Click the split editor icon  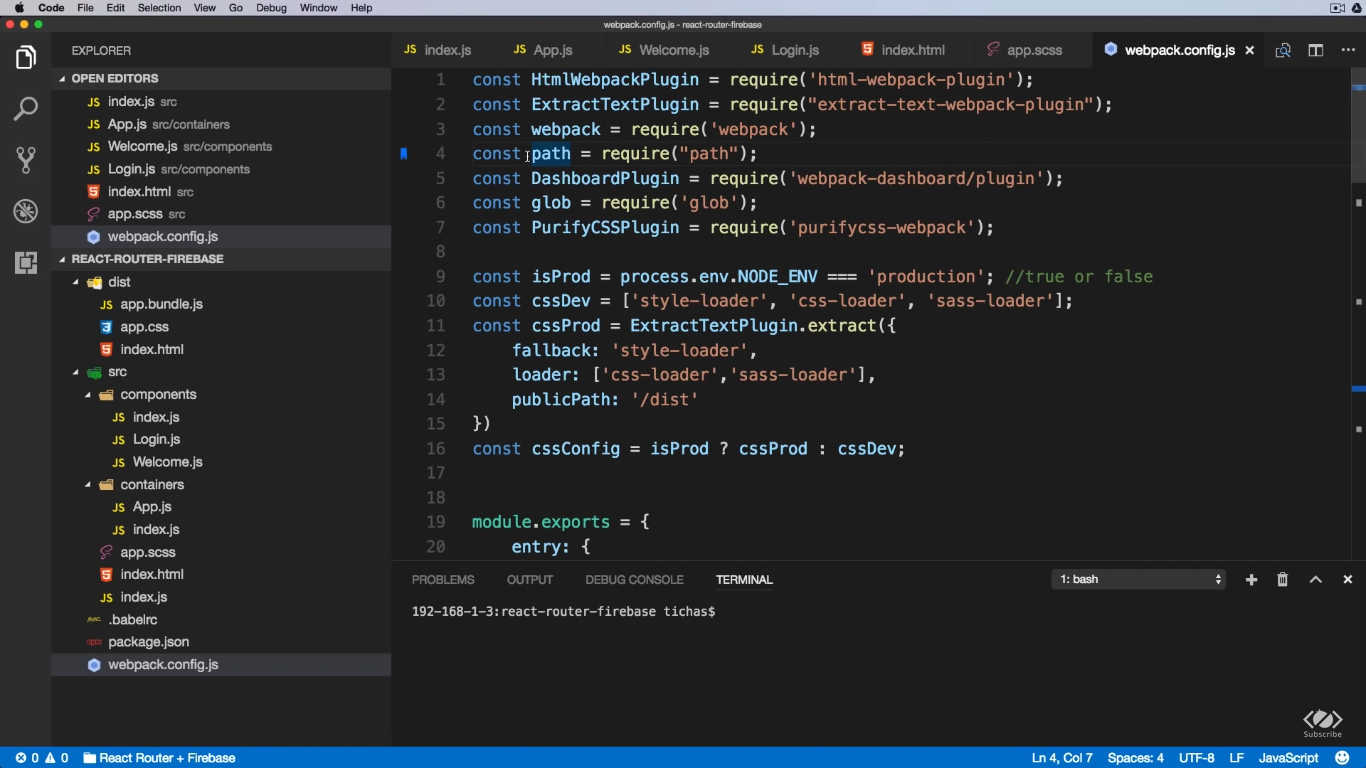[1316, 50]
